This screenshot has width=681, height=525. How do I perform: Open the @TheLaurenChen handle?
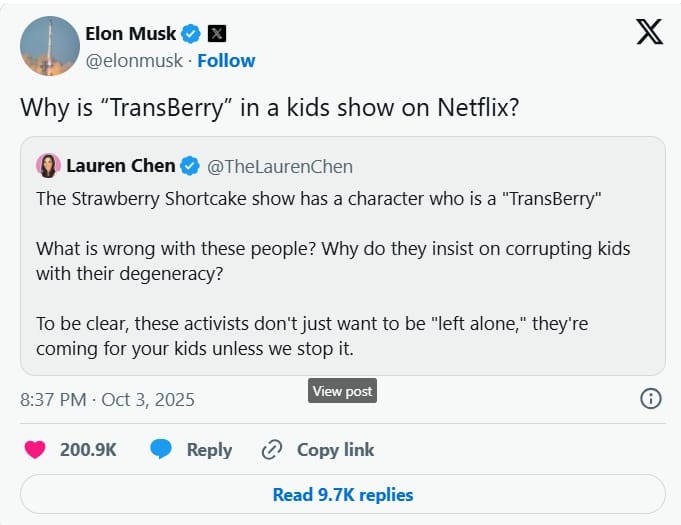click(x=279, y=166)
